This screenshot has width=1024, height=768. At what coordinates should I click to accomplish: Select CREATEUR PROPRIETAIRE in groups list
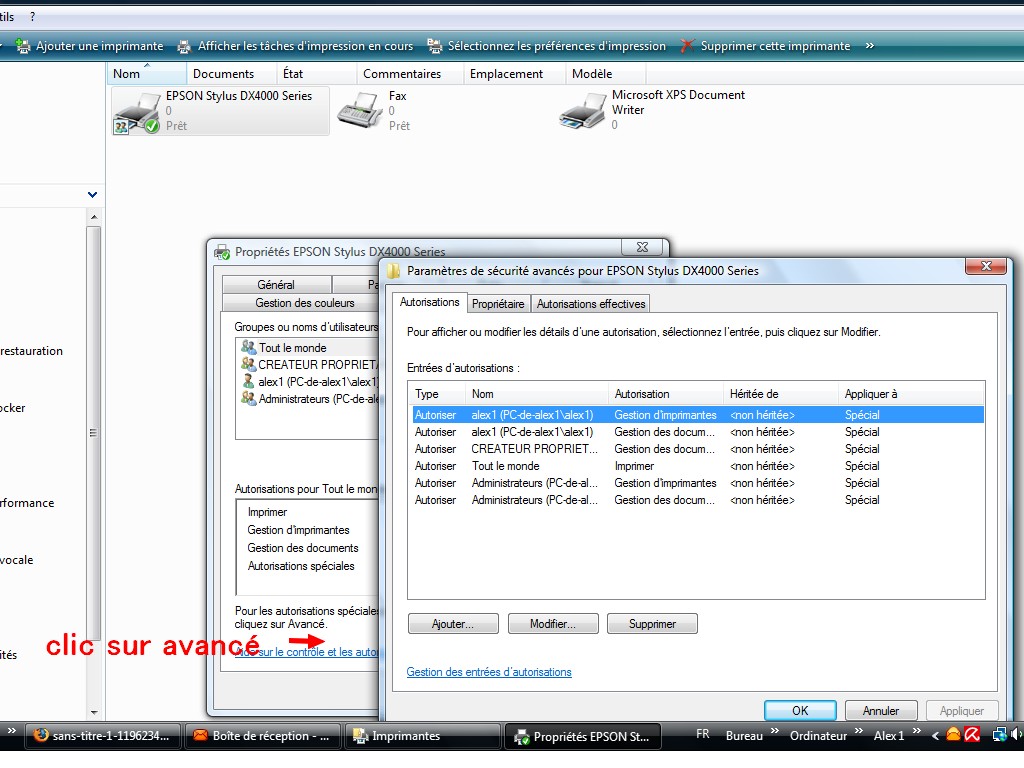click(x=310, y=364)
